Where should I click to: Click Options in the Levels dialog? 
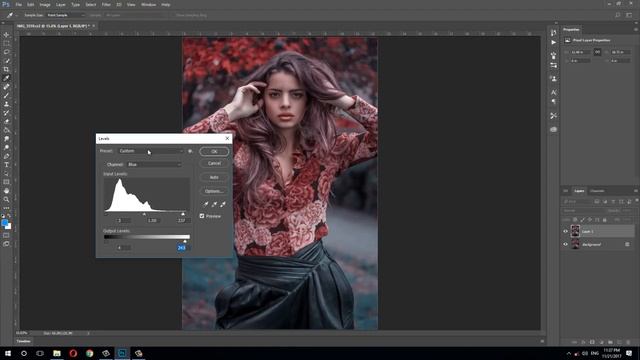(214, 191)
